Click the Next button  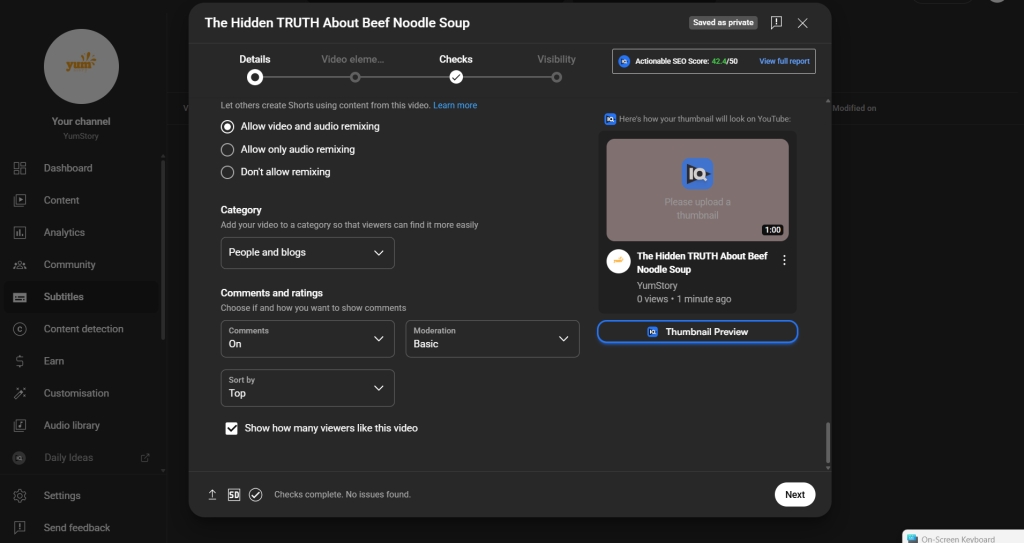coord(794,495)
